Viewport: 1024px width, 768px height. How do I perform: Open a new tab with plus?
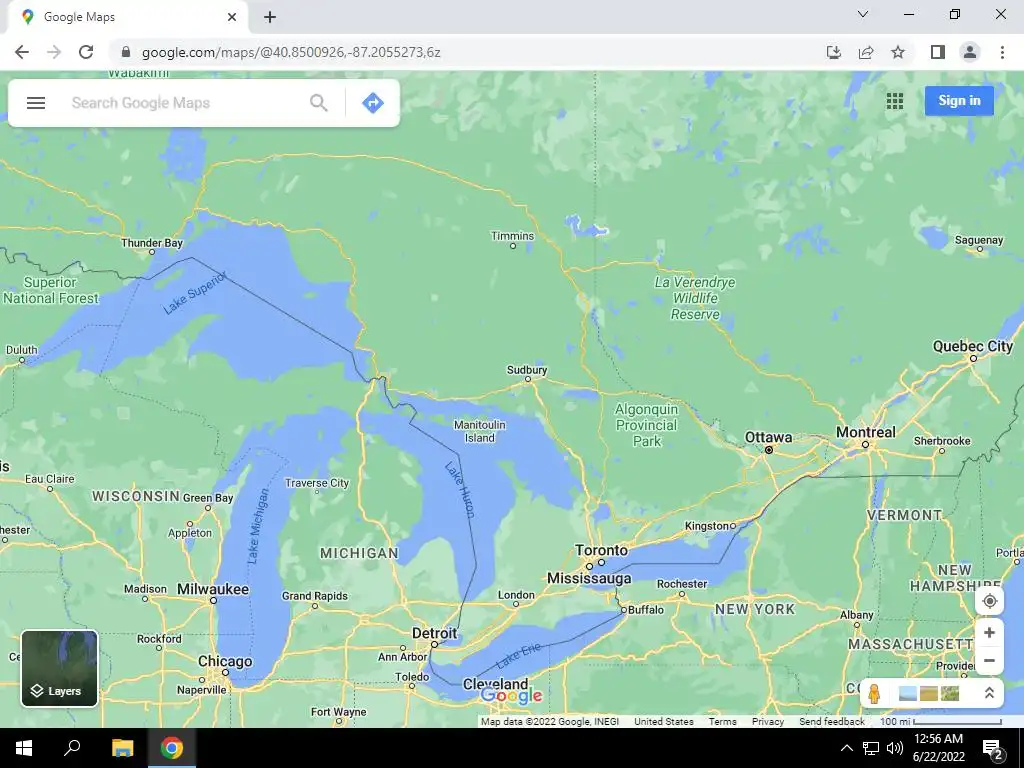pos(270,17)
